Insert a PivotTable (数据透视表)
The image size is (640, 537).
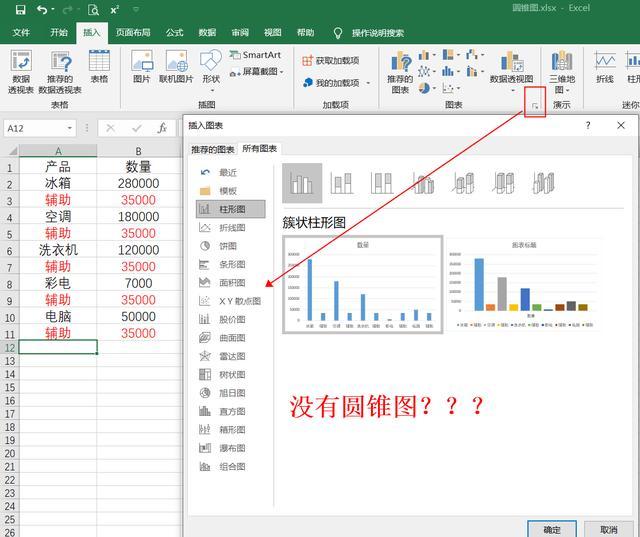[x=20, y=72]
